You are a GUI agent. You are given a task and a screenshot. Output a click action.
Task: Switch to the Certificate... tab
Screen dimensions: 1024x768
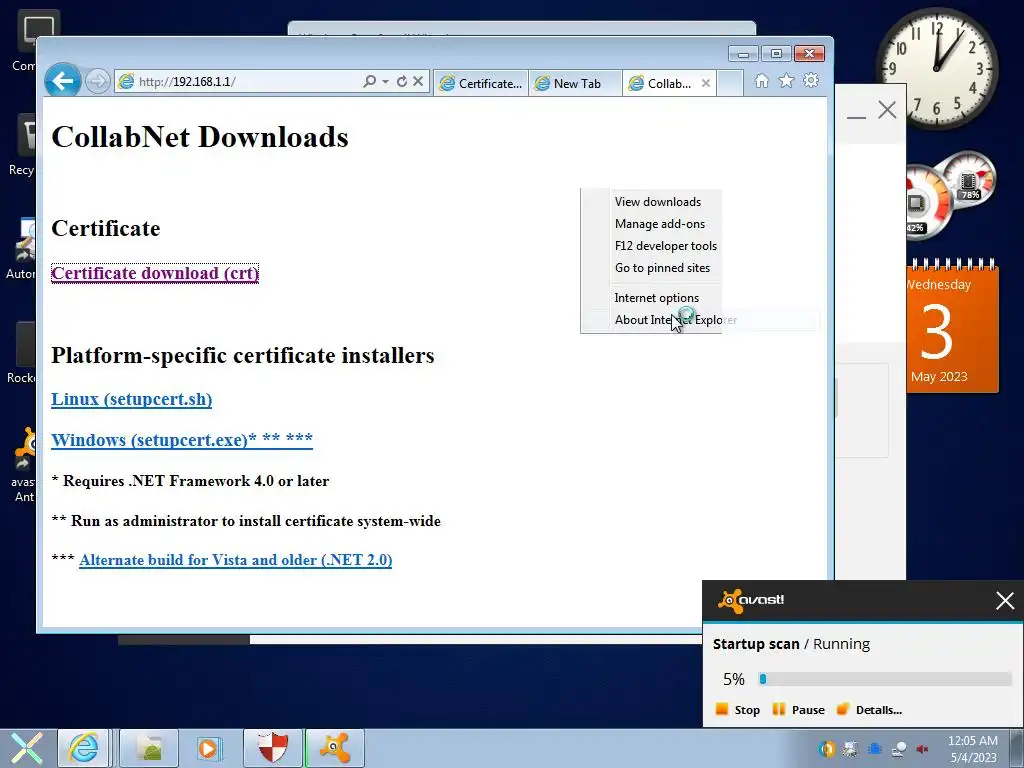click(481, 83)
